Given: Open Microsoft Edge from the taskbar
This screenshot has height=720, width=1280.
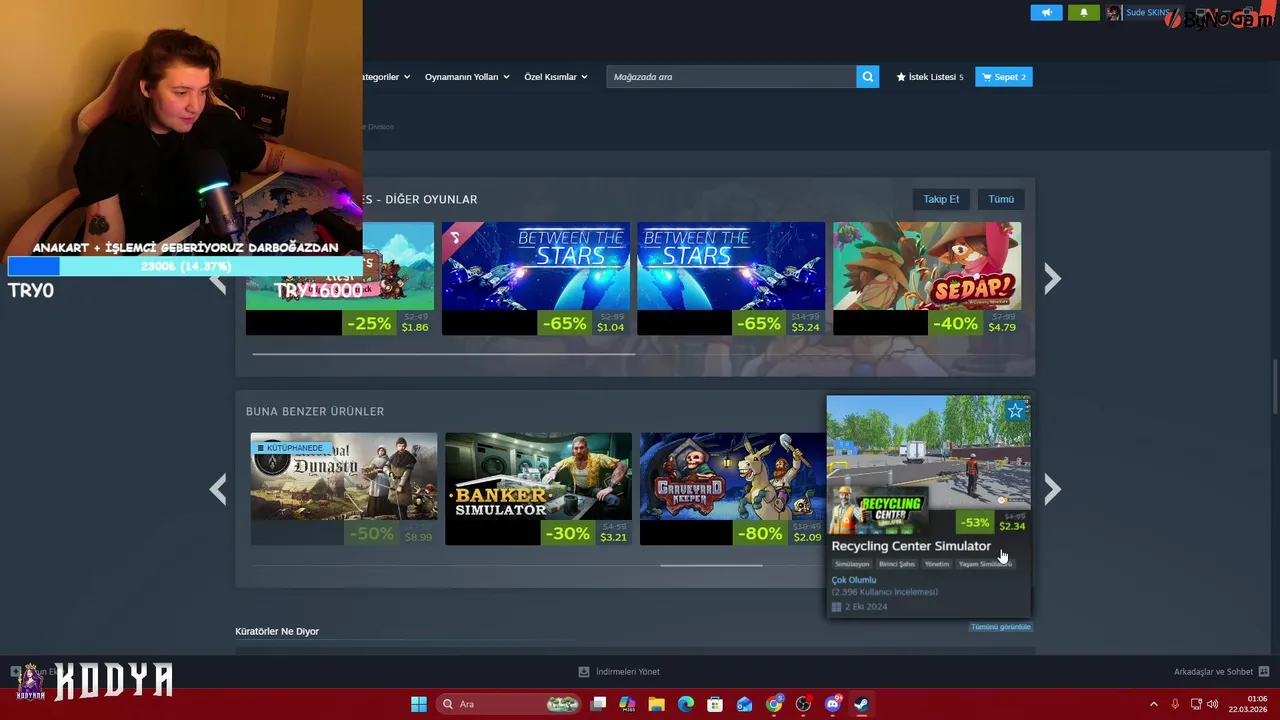Looking at the screenshot, I should point(686,704).
